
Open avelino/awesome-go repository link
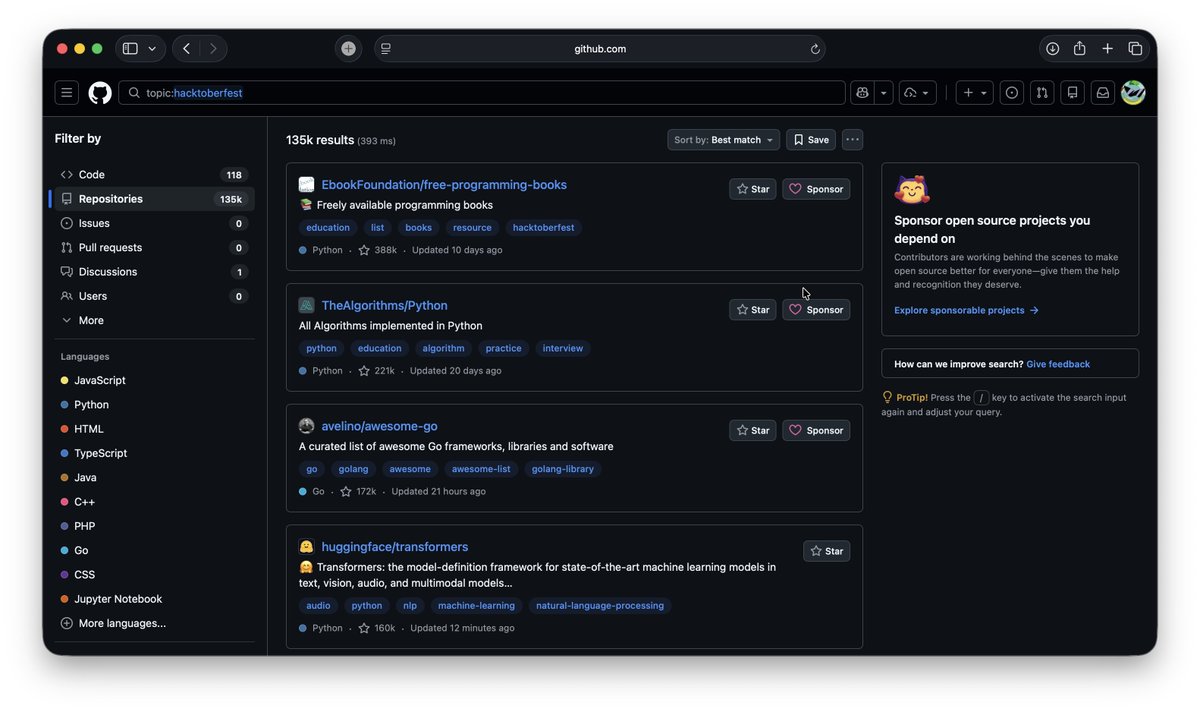pos(379,426)
